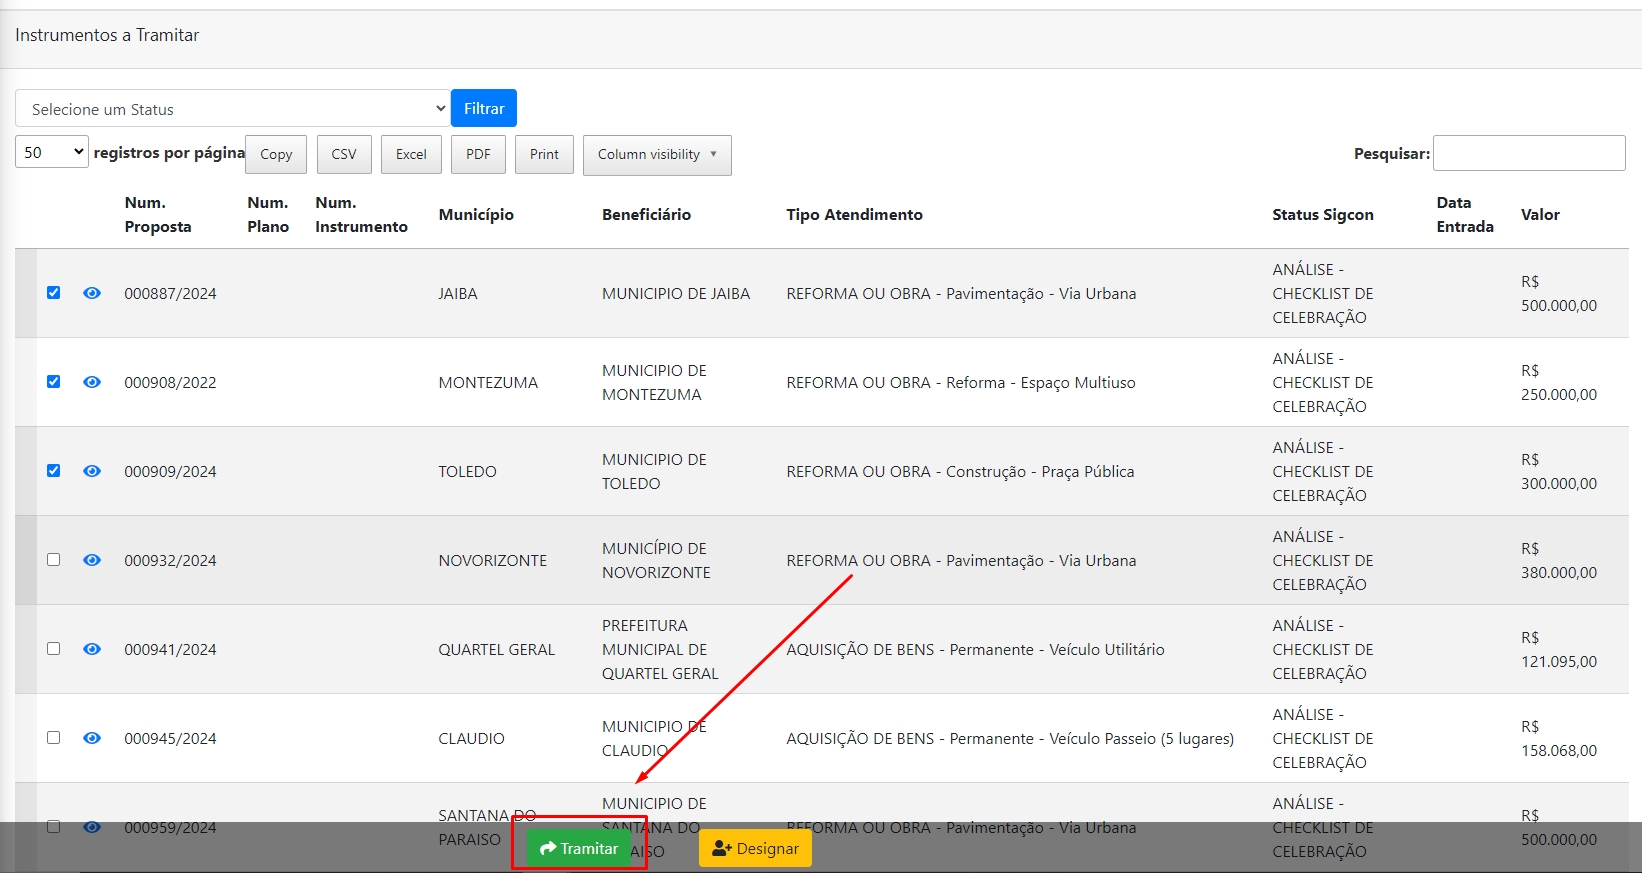The image size is (1642, 873).
Task: Uncheck the JAIBA proposal checkbox
Action: tap(54, 293)
